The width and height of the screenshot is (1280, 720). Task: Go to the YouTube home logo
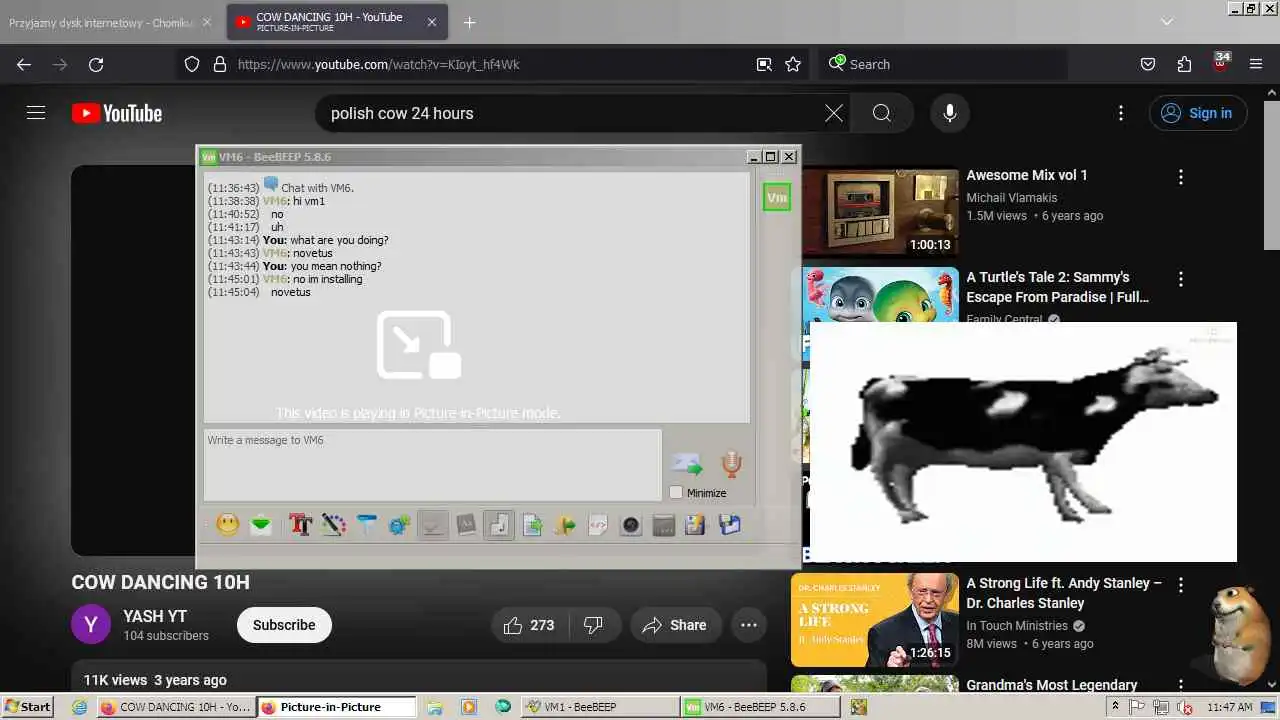(117, 113)
